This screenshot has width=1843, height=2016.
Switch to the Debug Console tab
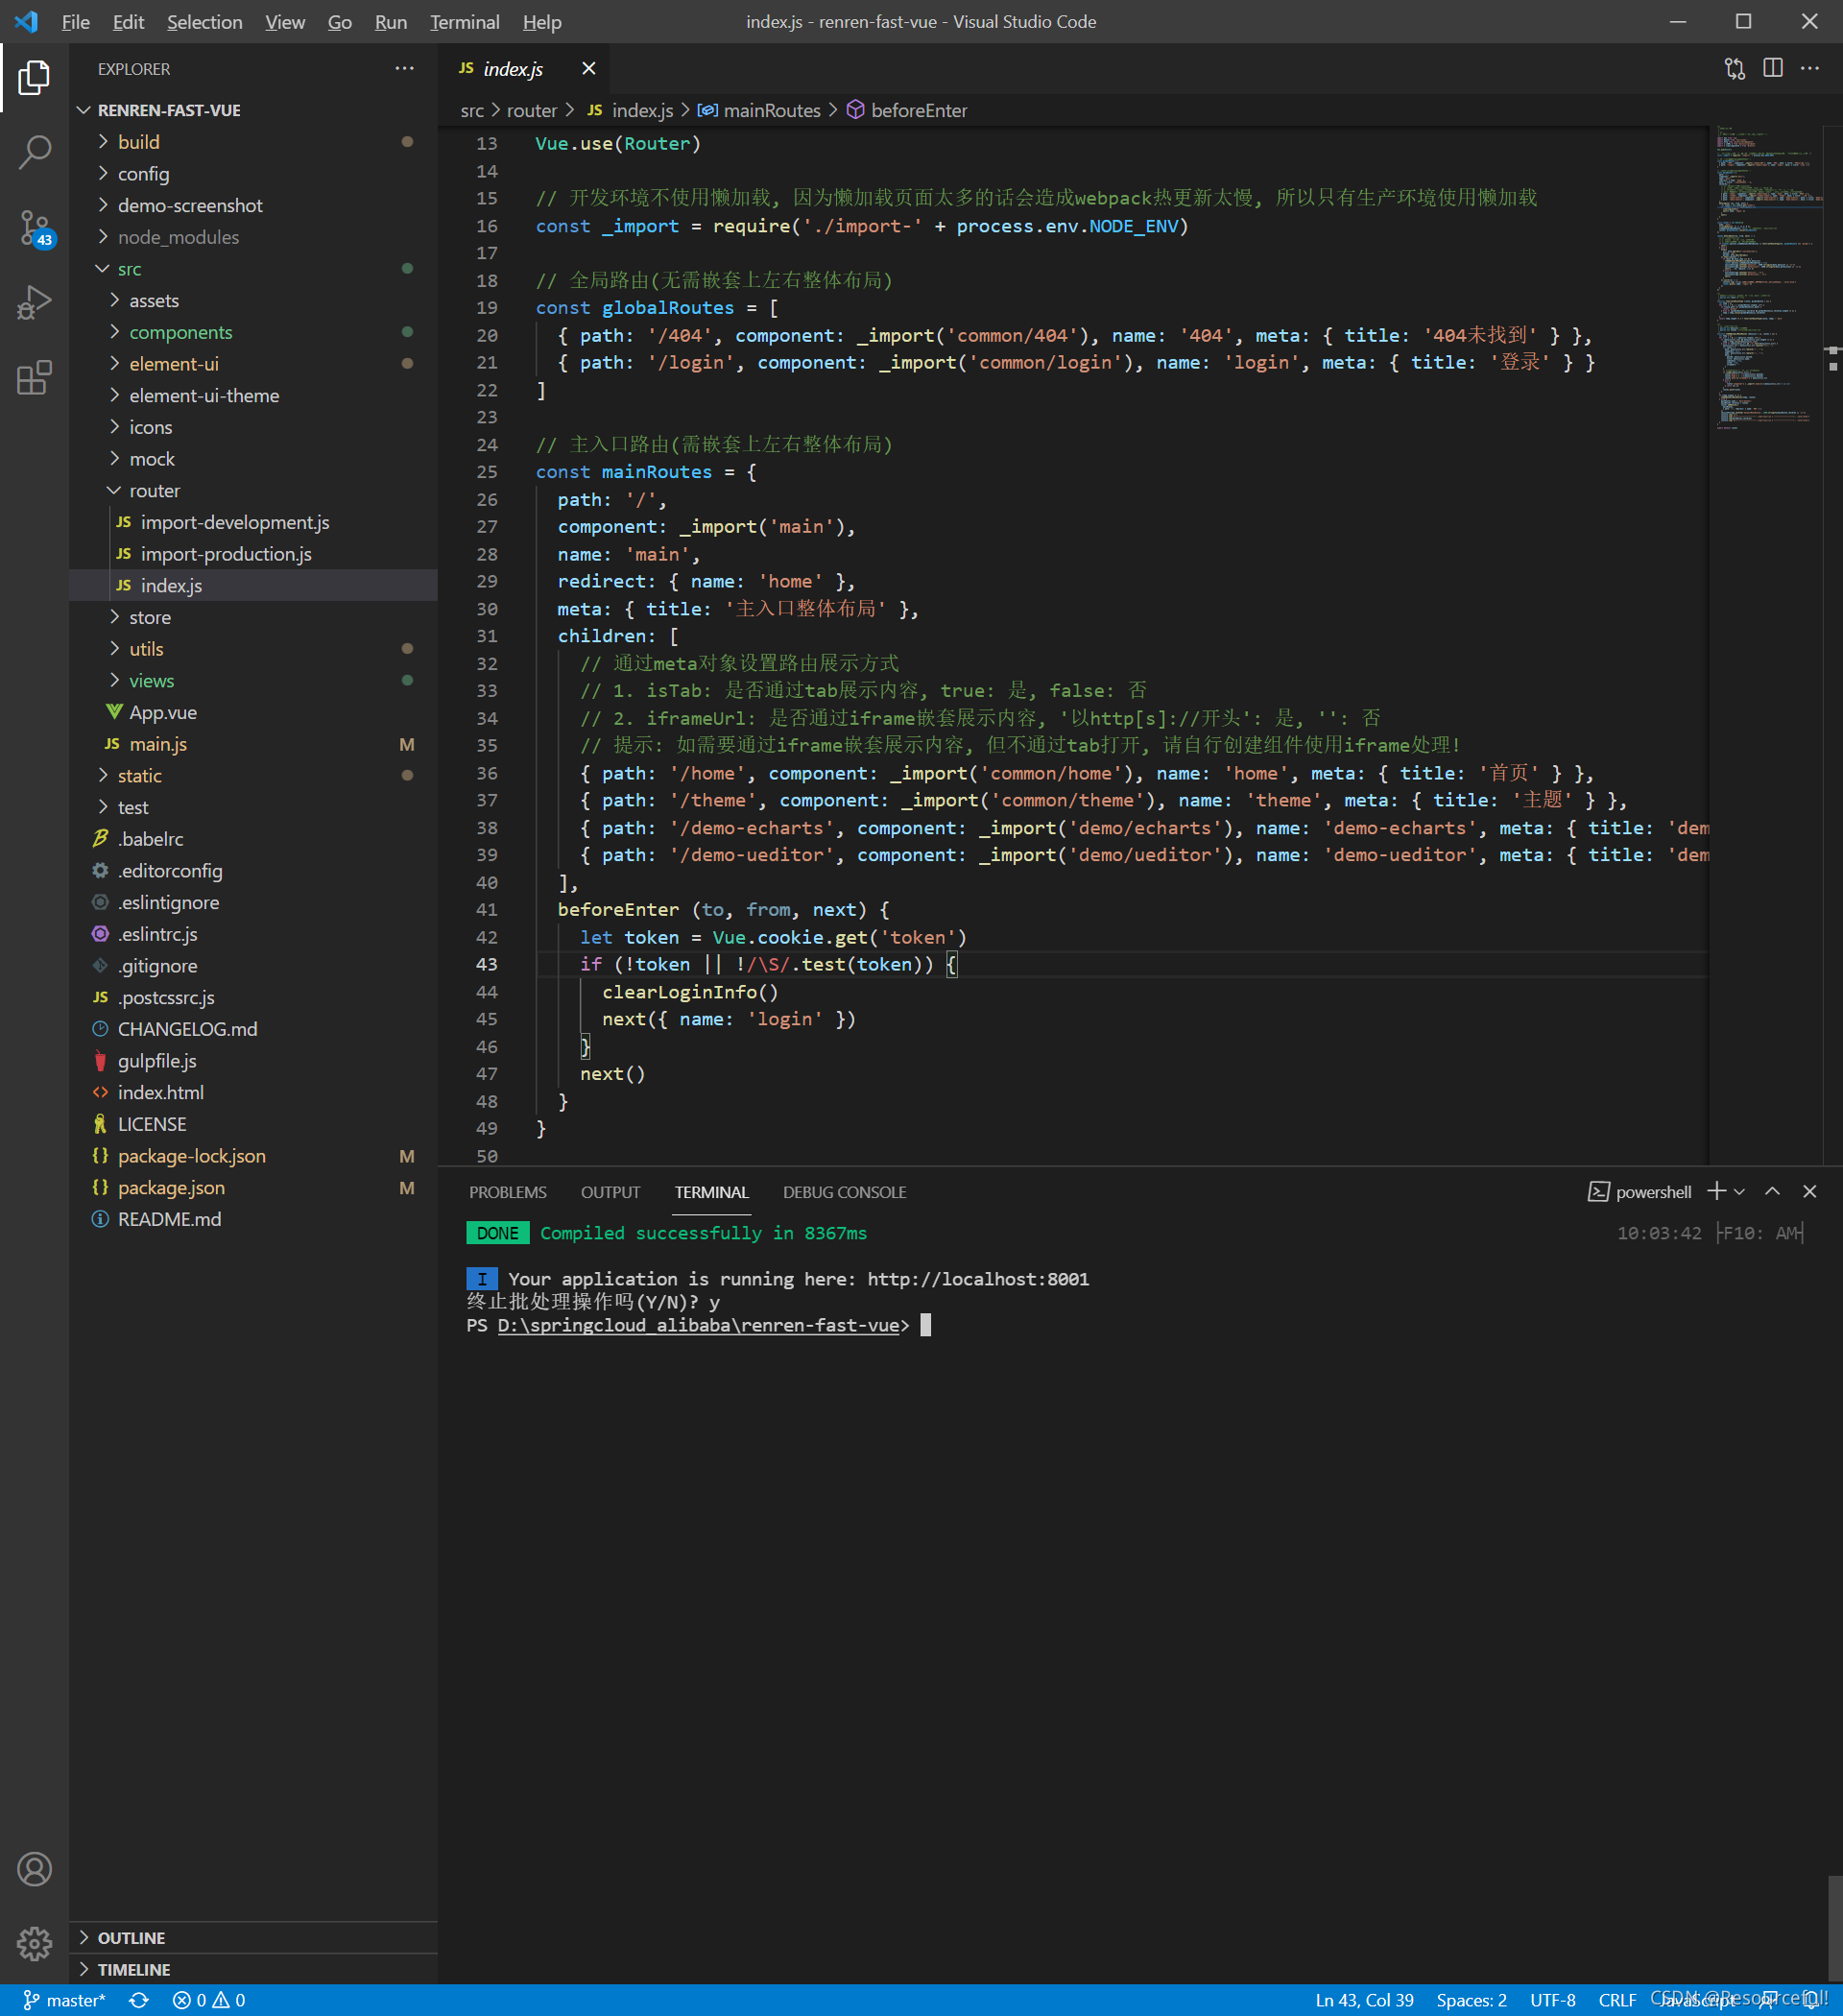pyautogui.click(x=844, y=1192)
